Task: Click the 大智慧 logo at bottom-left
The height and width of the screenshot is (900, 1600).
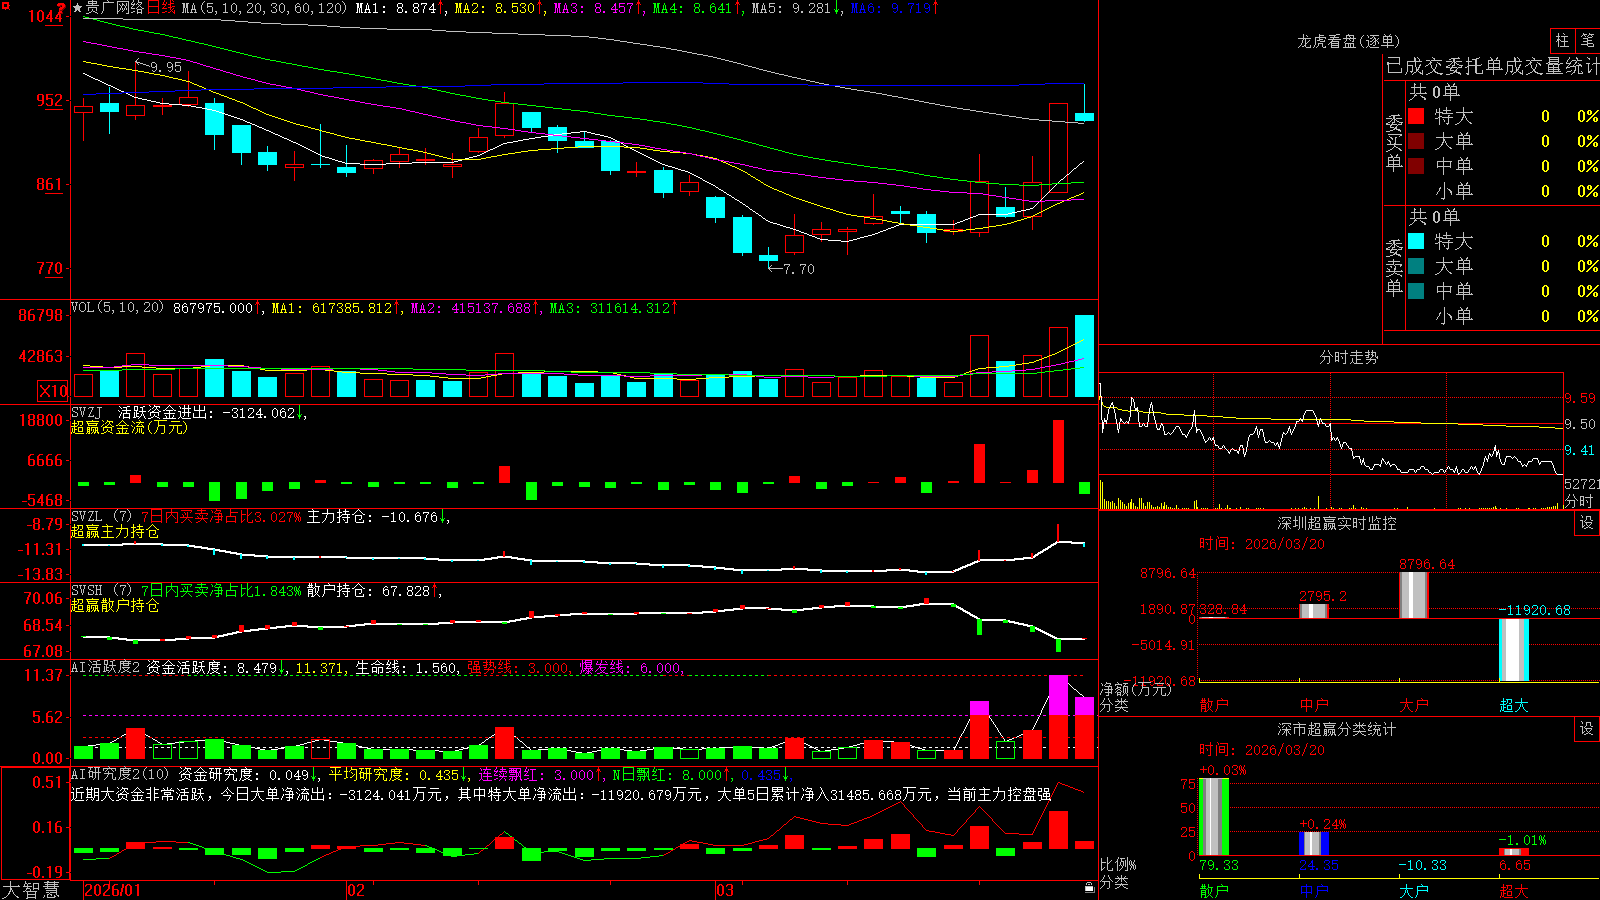Action: coord(31,890)
